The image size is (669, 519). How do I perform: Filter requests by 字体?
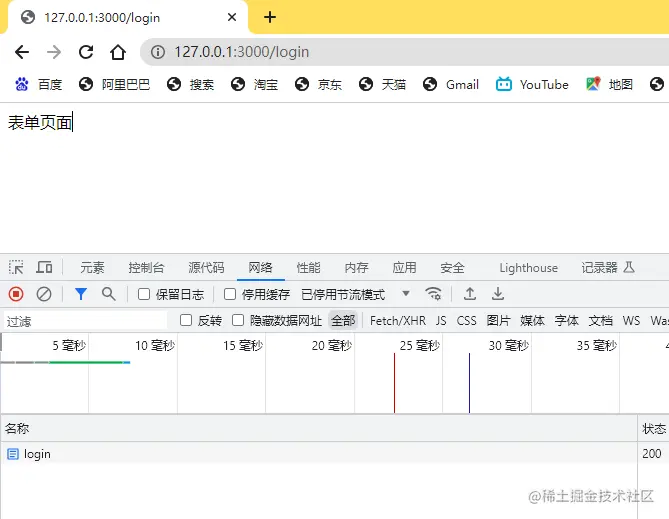tap(567, 321)
